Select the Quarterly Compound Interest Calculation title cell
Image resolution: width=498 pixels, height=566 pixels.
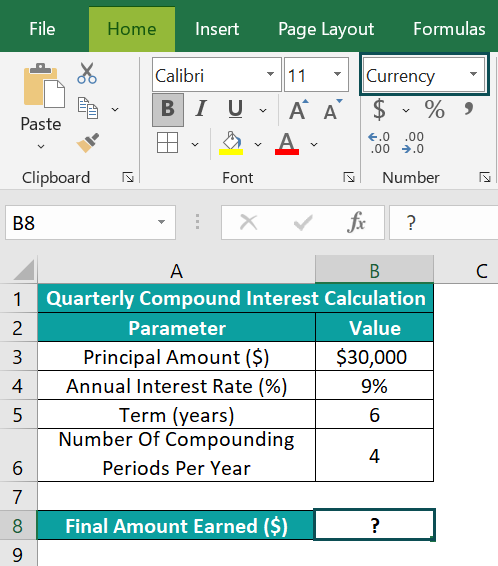point(236,299)
